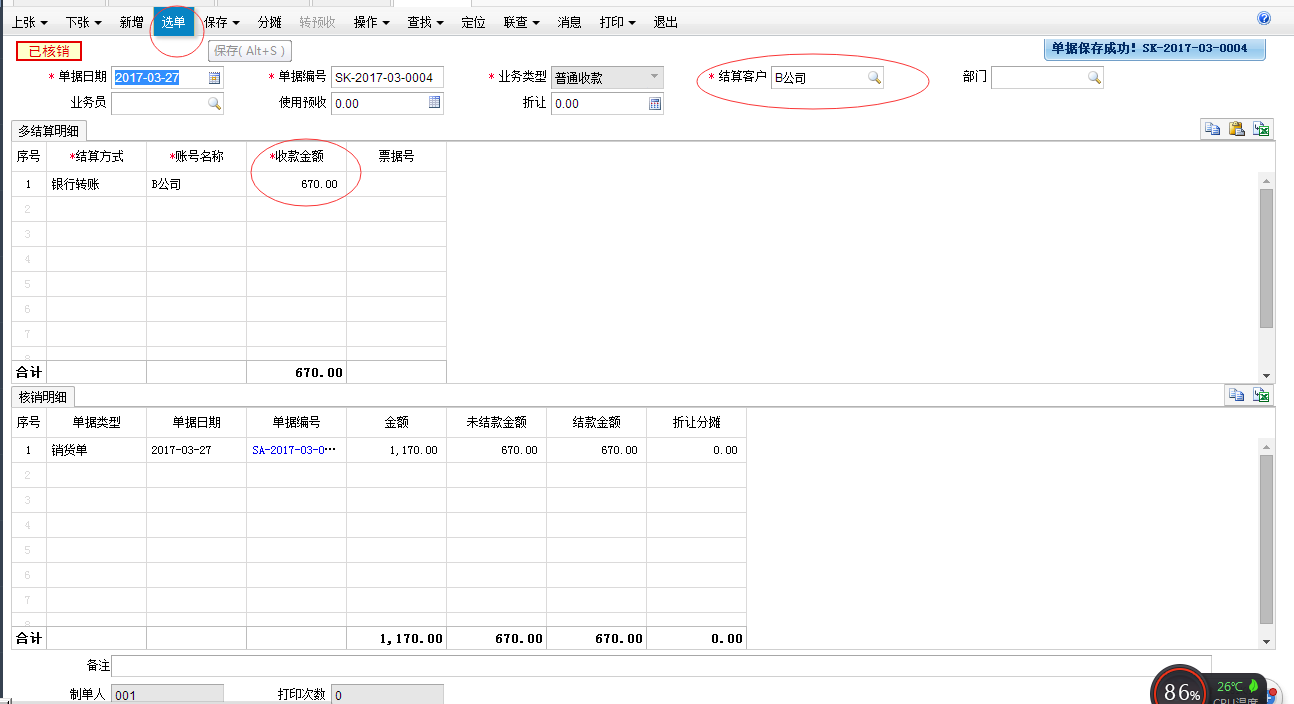Open the 联查 dropdown menu
The height and width of the screenshot is (704, 1294).
(521, 22)
